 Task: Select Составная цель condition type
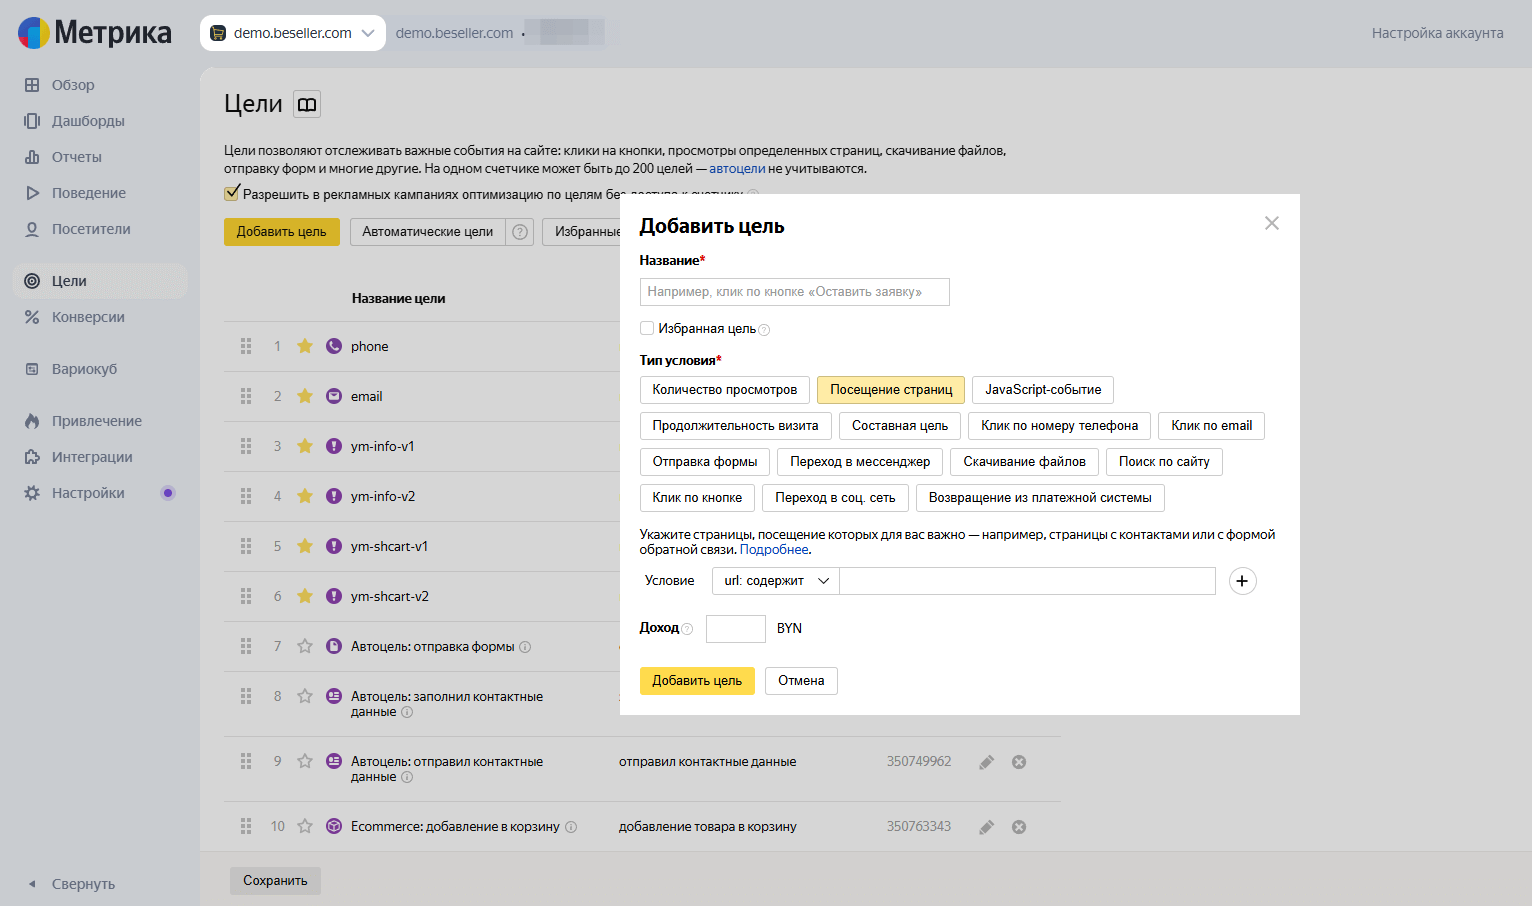(x=900, y=426)
